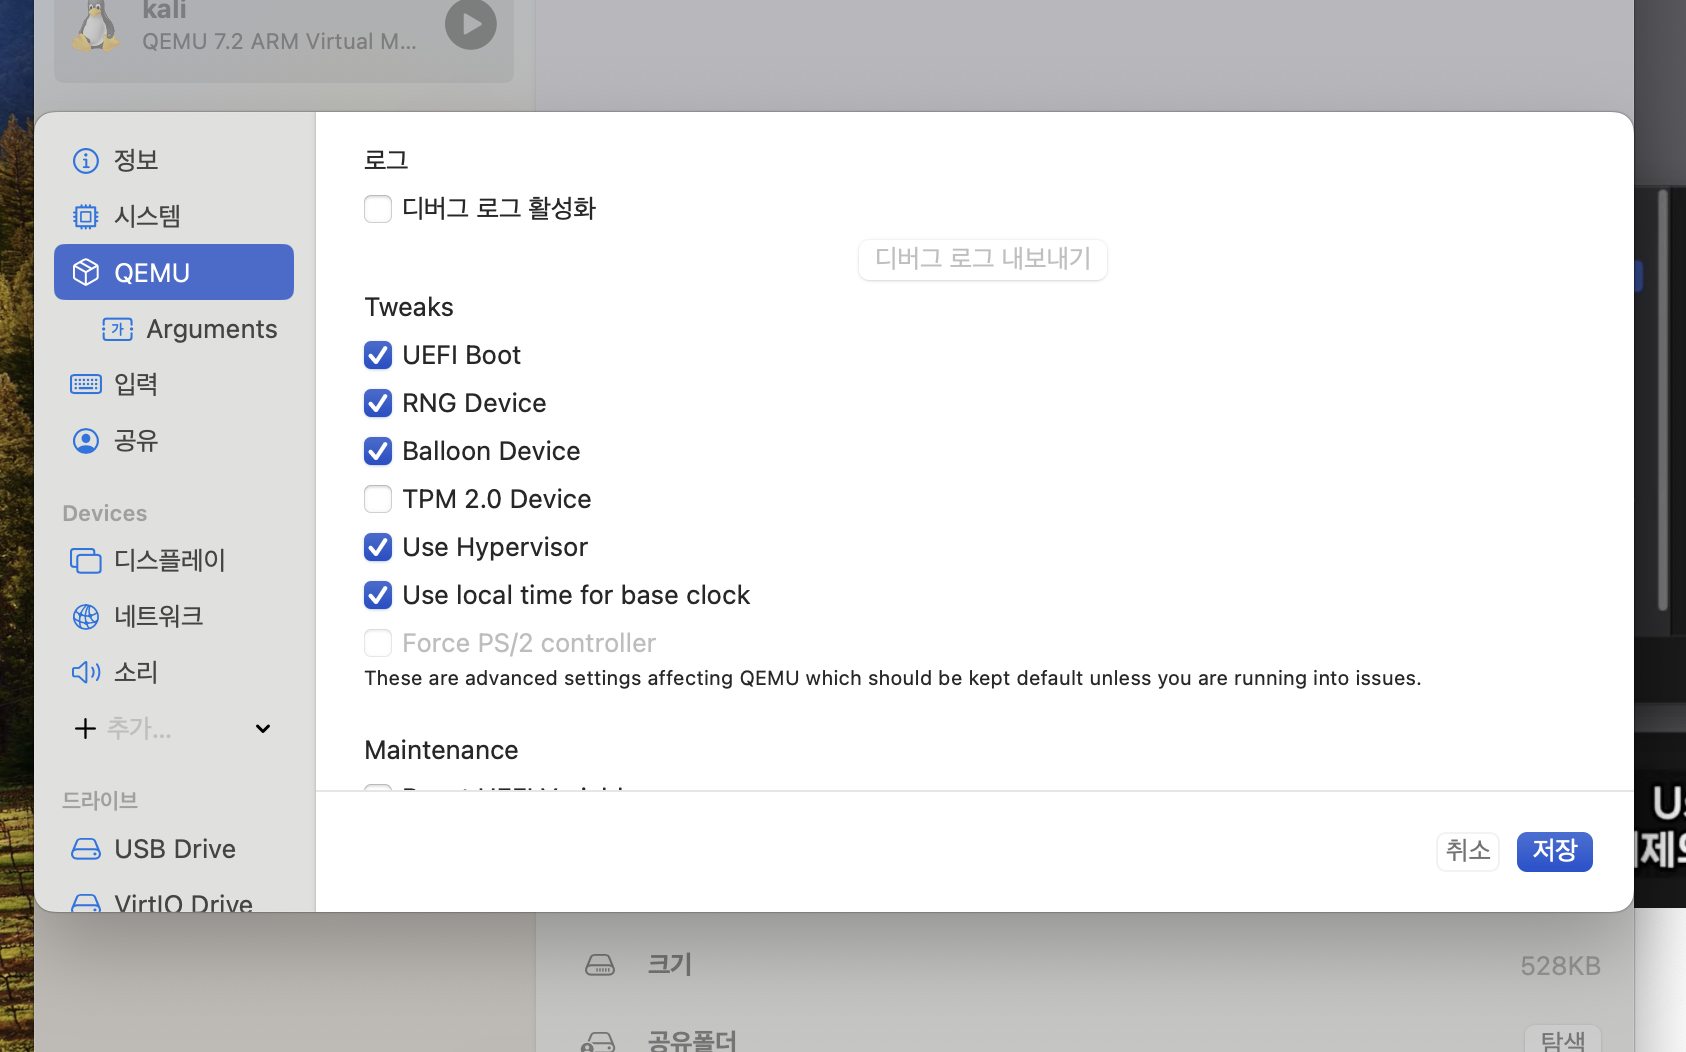The height and width of the screenshot is (1052, 1686).
Task: Switch to the 입력 settings tab
Action: click(x=174, y=384)
